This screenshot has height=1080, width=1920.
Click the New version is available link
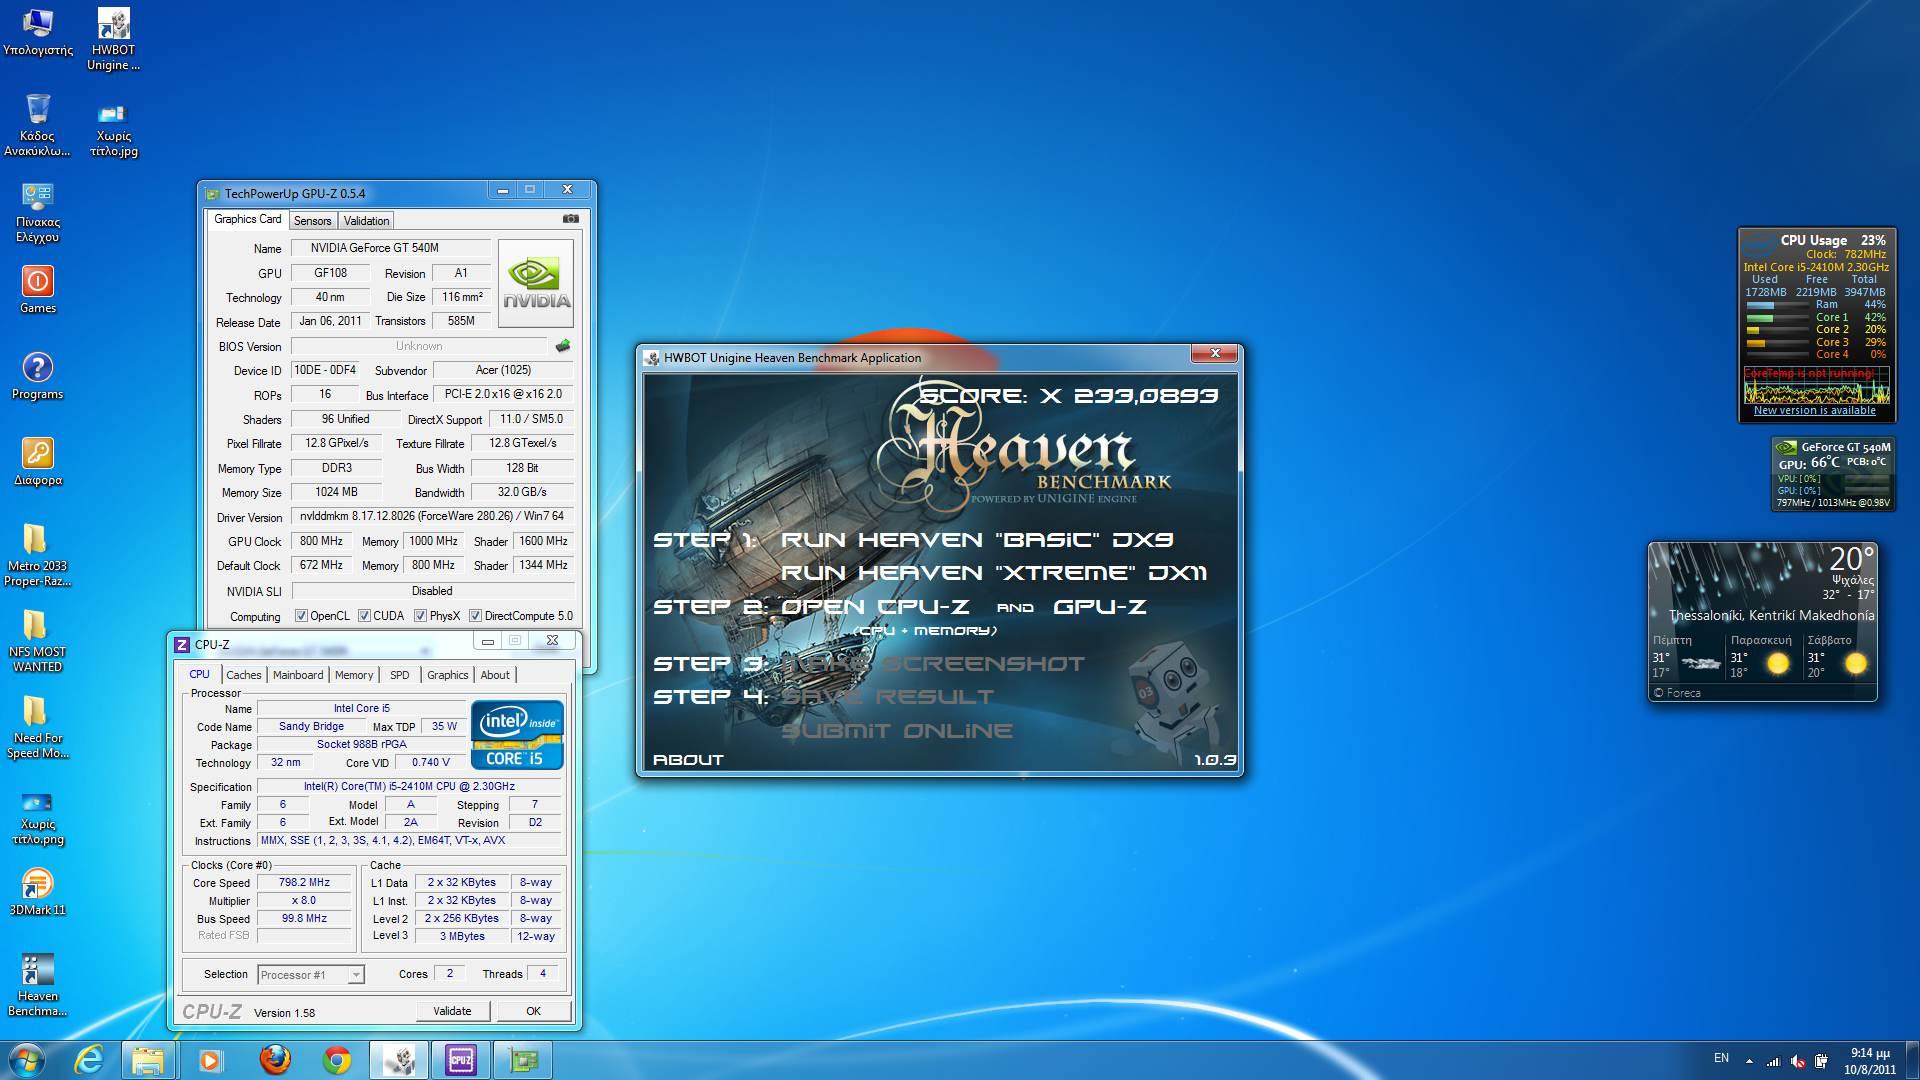pyautogui.click(x=1814, y=410)
